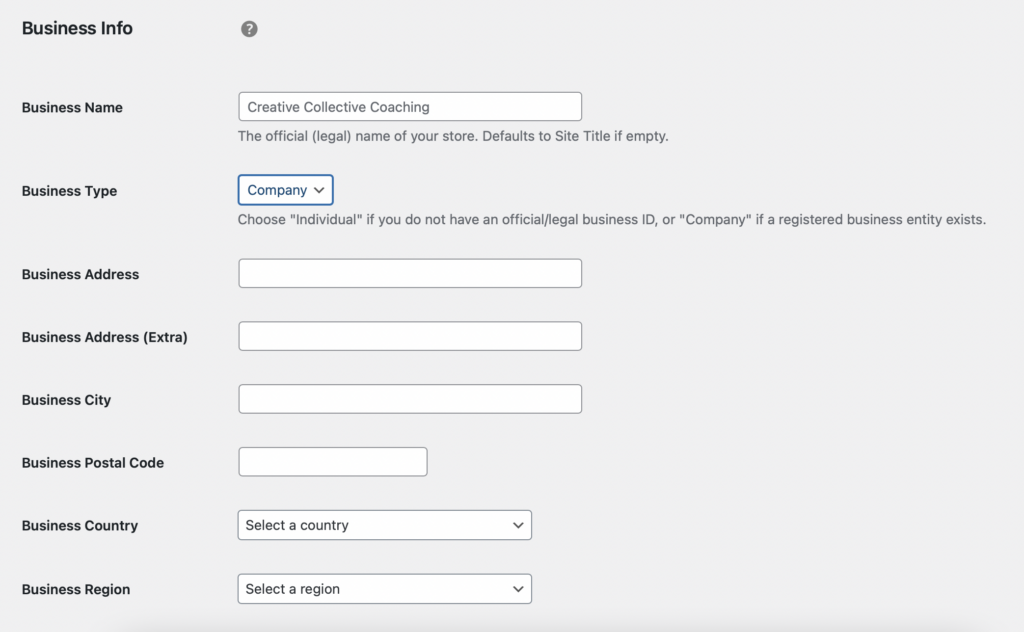Expand the Select a country dropdown
This screenshot has height=632, width=1024.
(384, 525)
